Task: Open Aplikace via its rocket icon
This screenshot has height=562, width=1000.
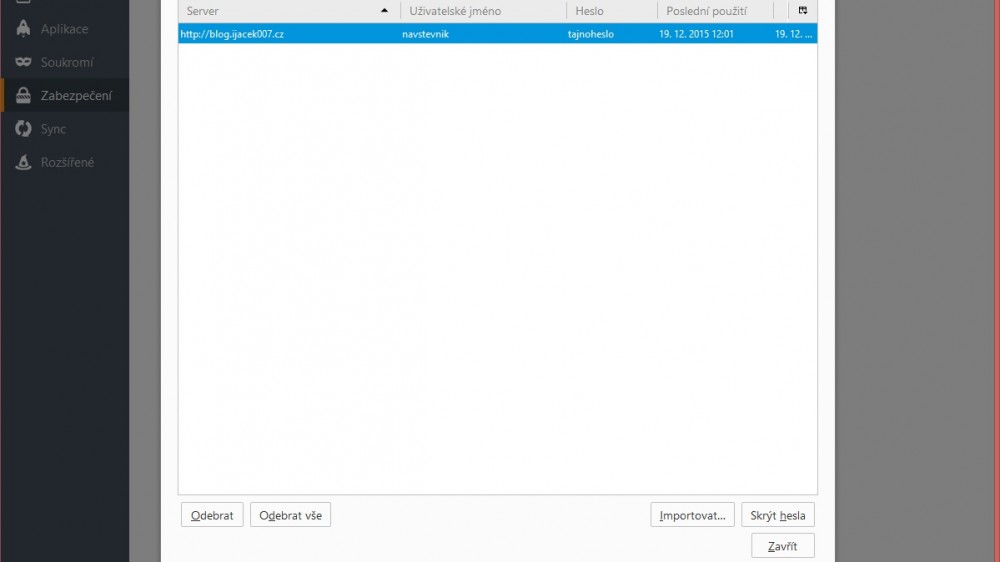Action: point(23,29)
